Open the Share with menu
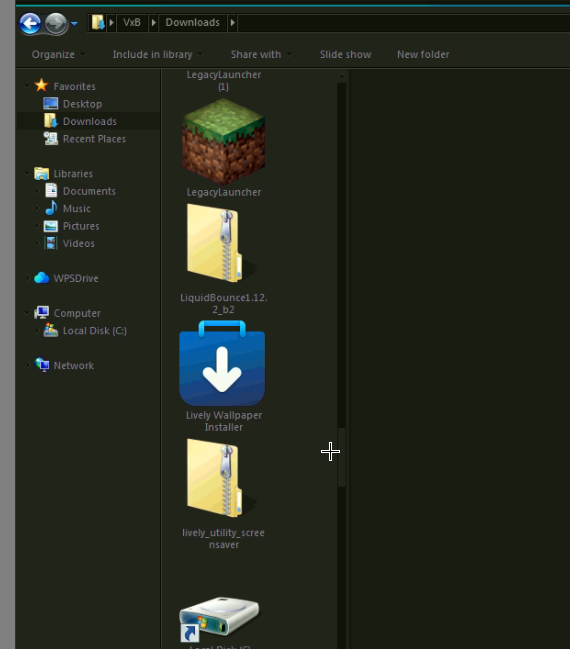Viewport: 570px width, 649px height. pos(261,54)
